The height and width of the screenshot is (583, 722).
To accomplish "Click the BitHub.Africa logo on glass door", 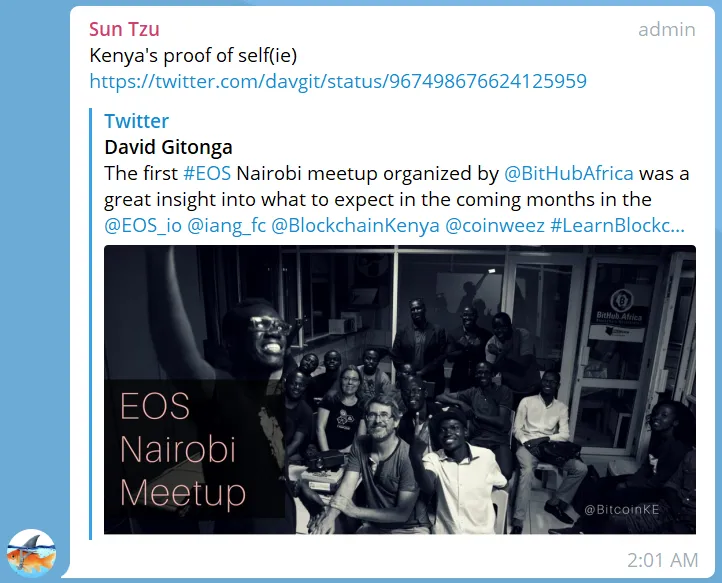I will tap(618, 307).
